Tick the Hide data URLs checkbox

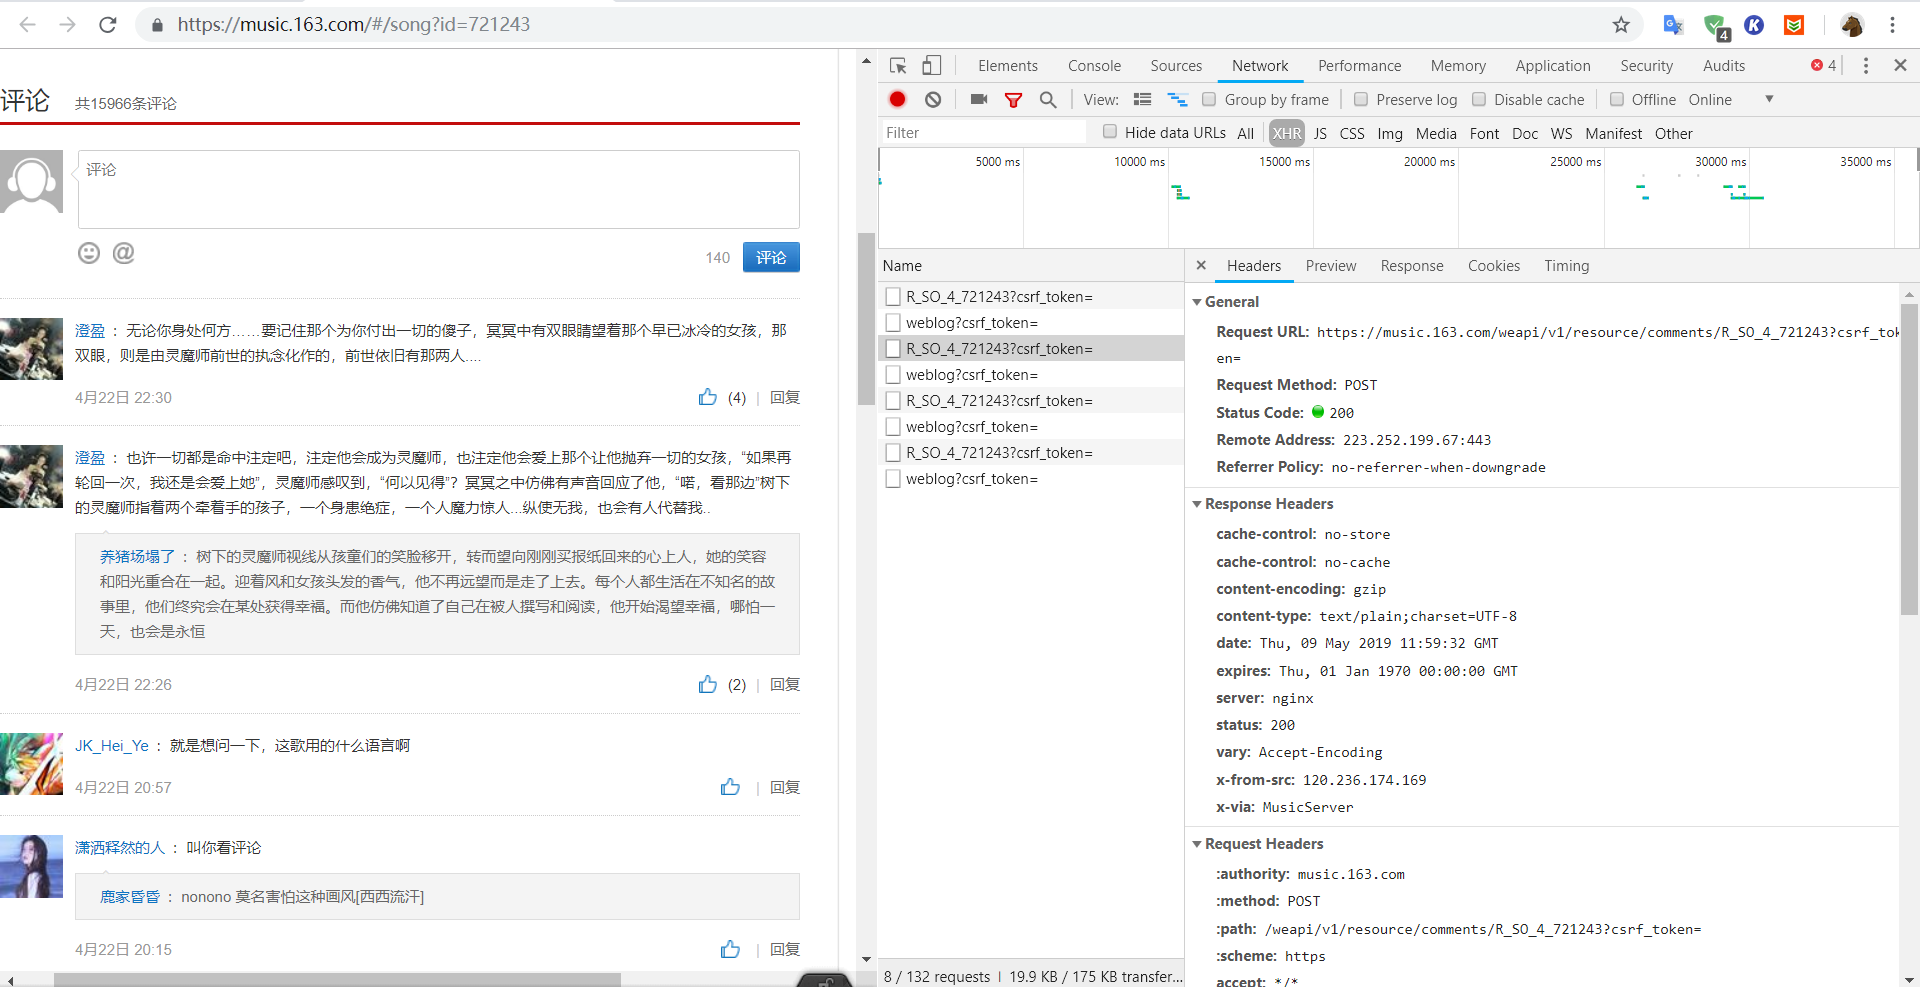1110,132
